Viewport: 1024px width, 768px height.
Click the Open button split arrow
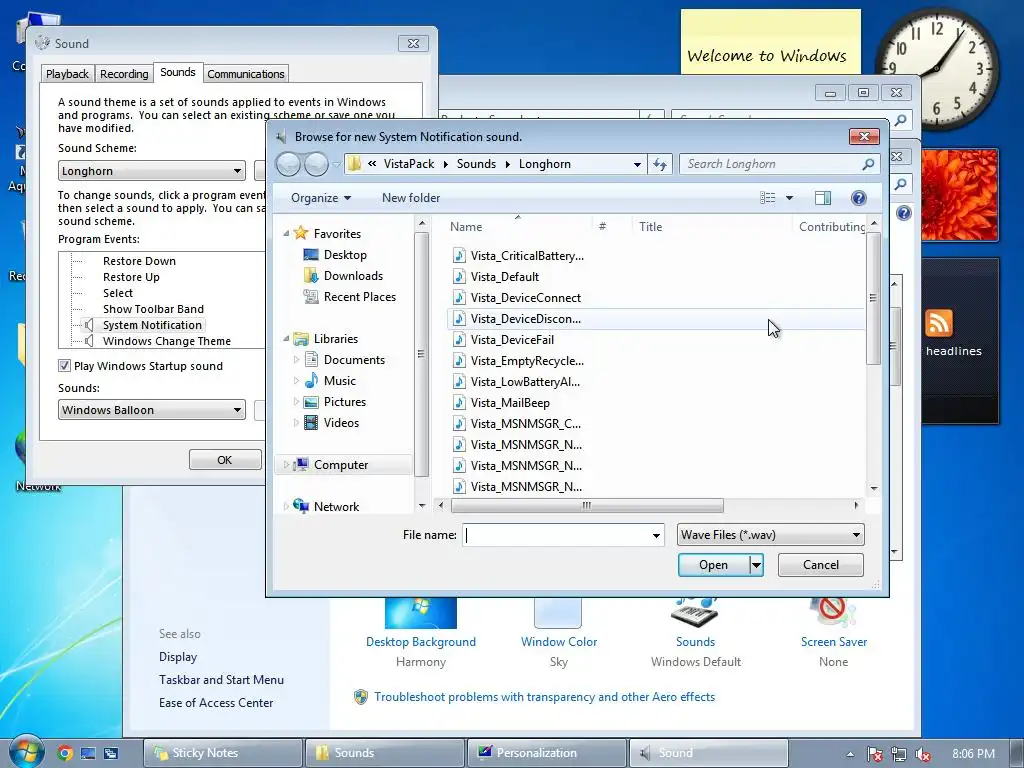tap(756, 565)
